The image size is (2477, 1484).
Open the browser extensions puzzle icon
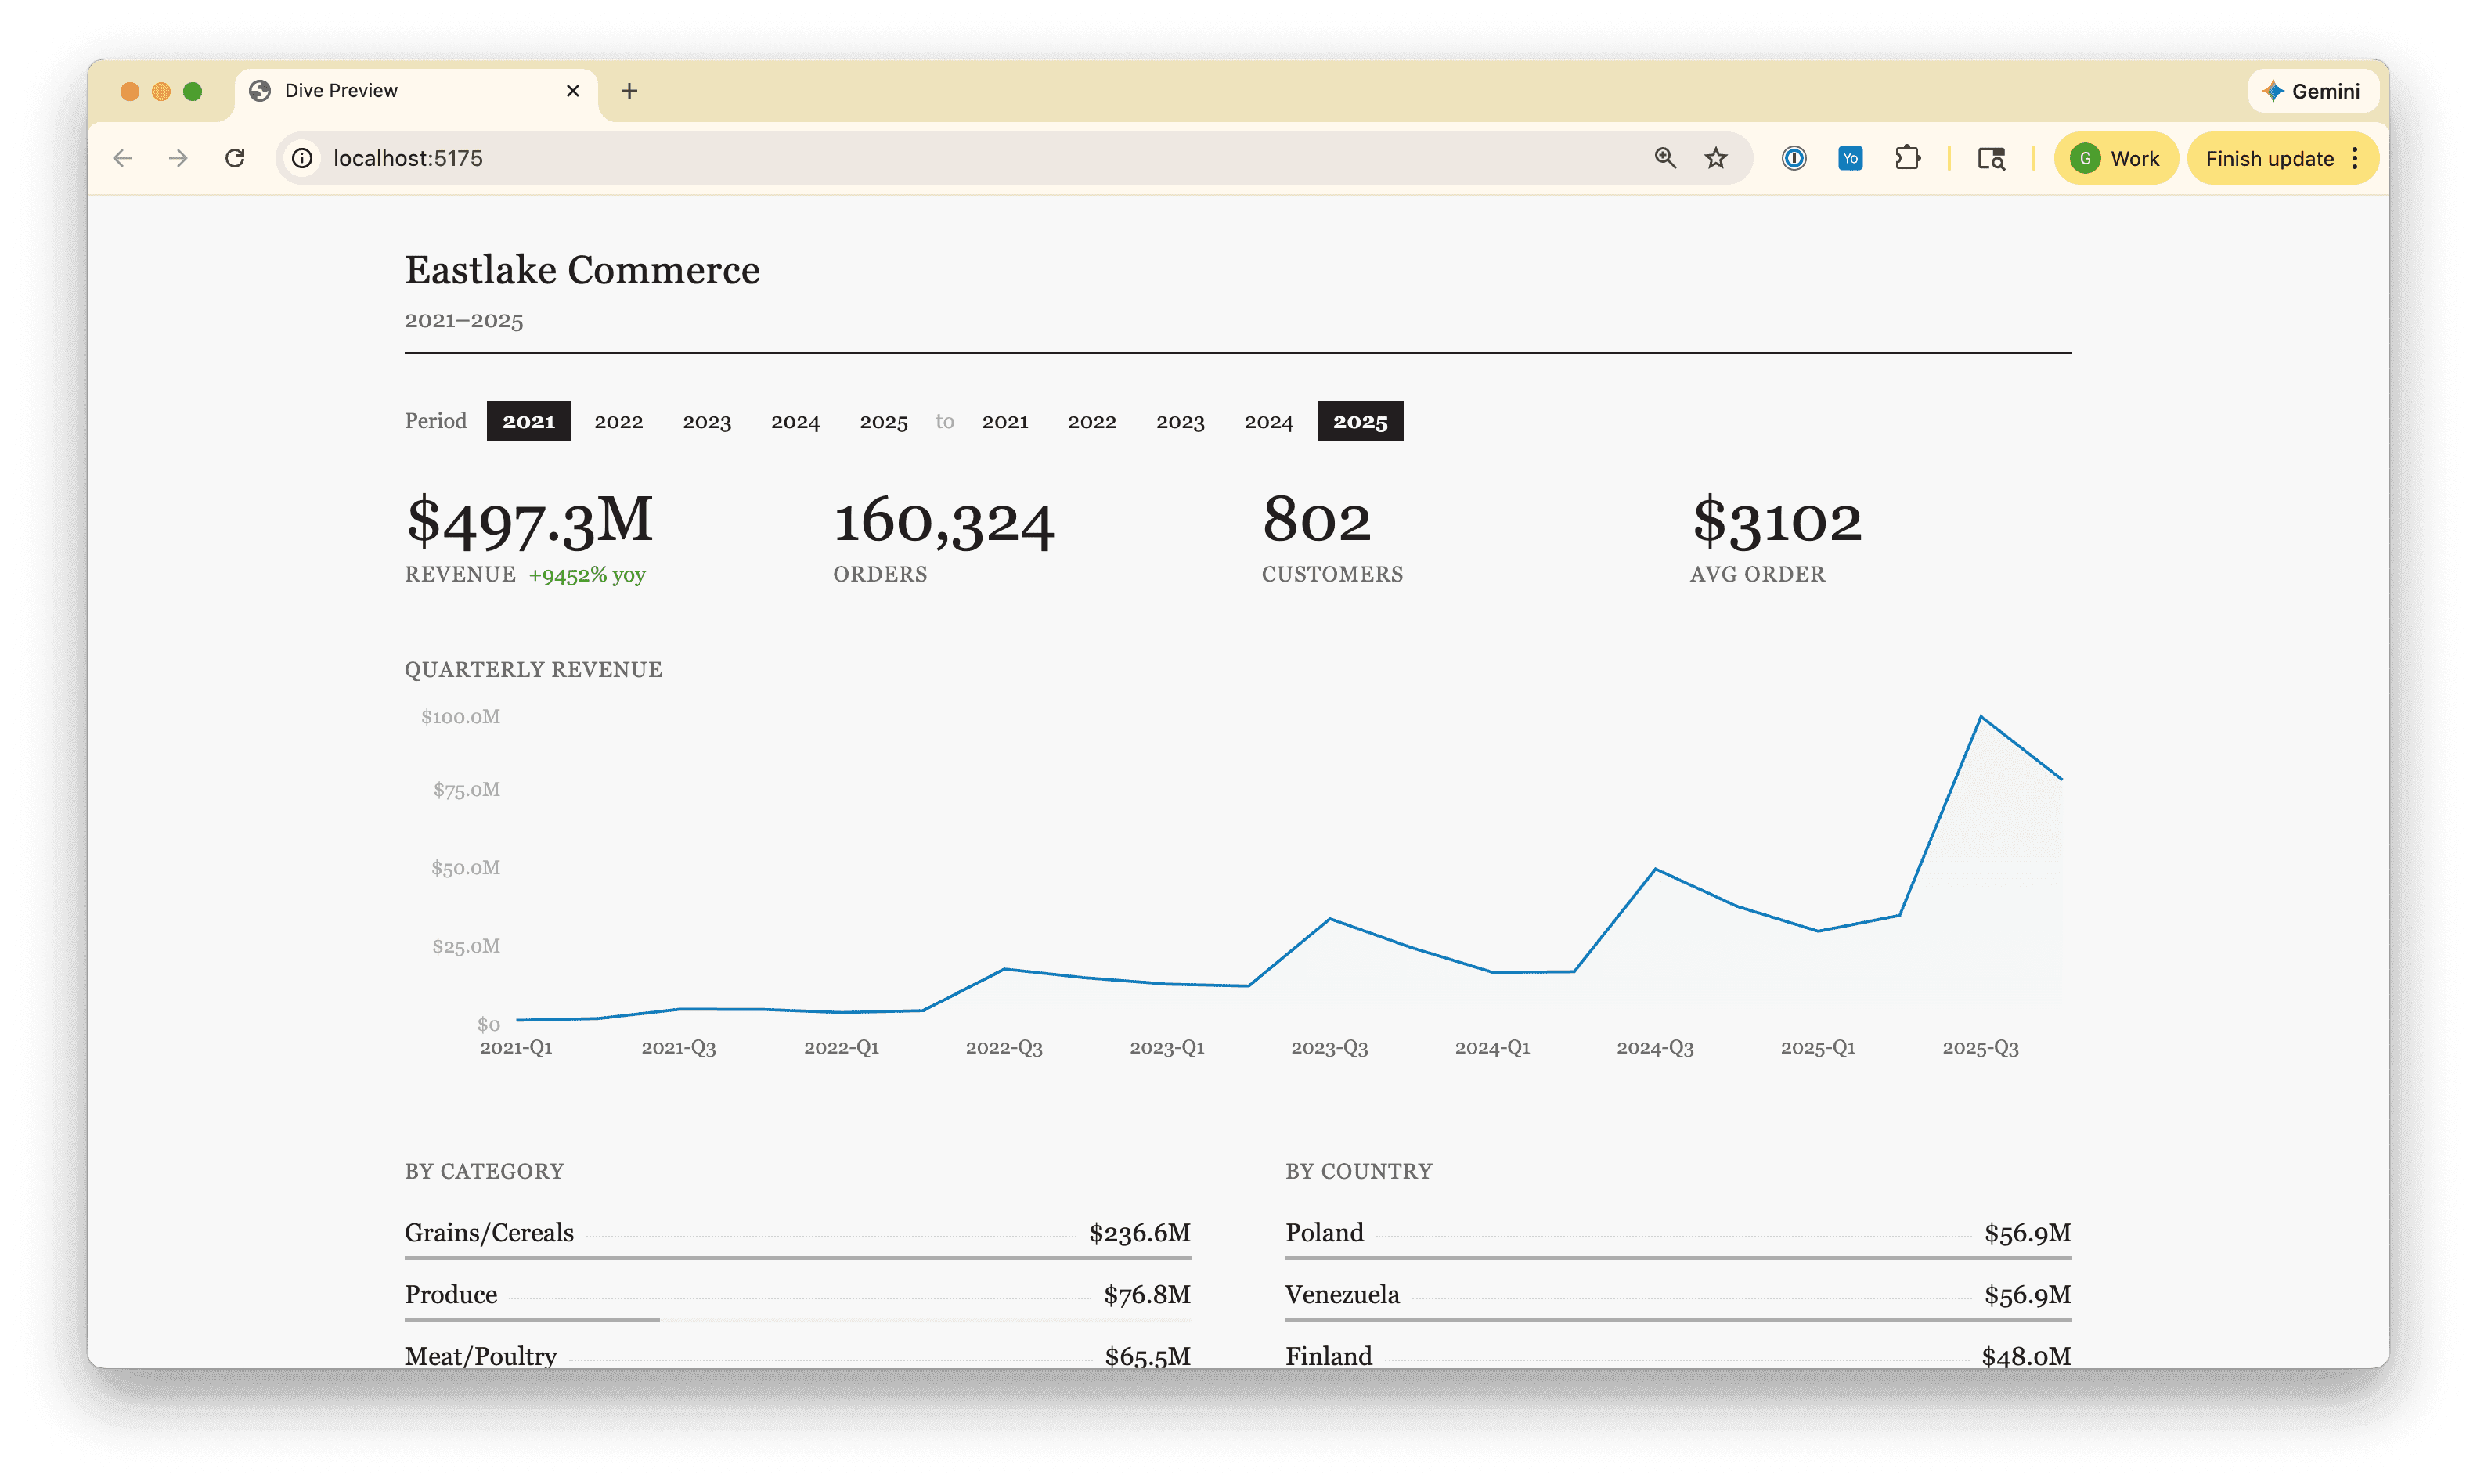point(1907,158)
